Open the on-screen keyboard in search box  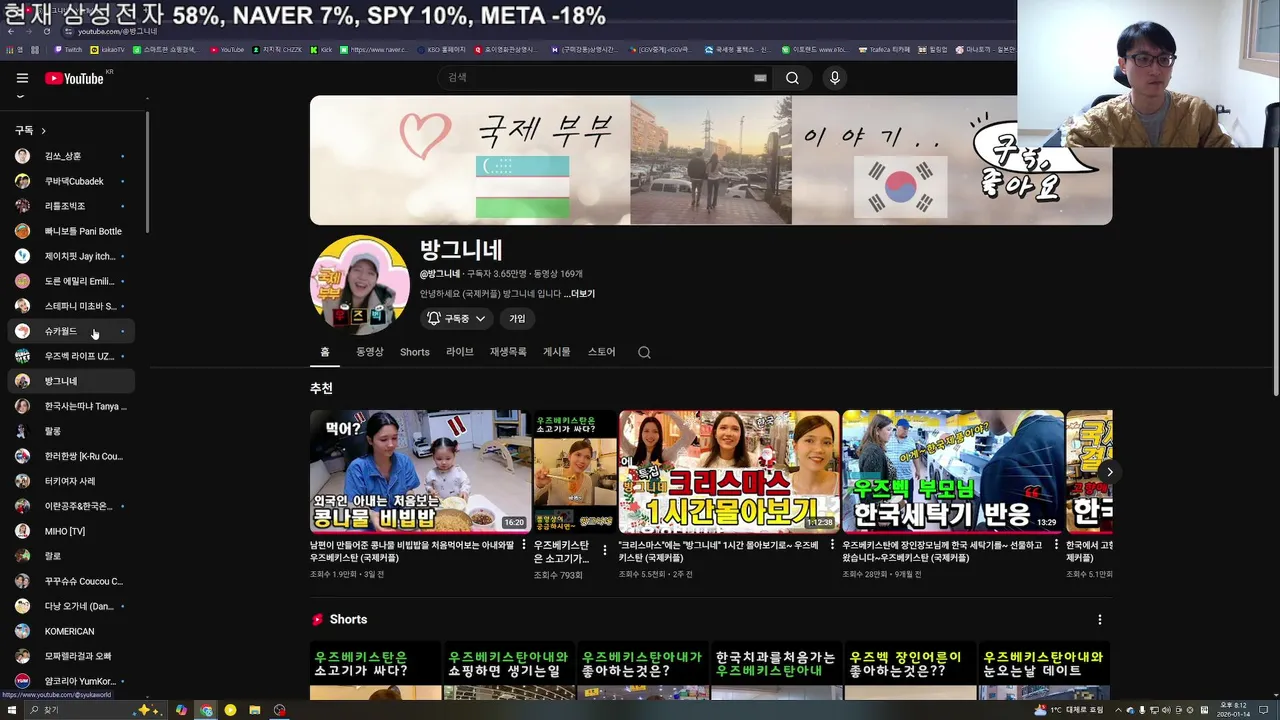760,78
